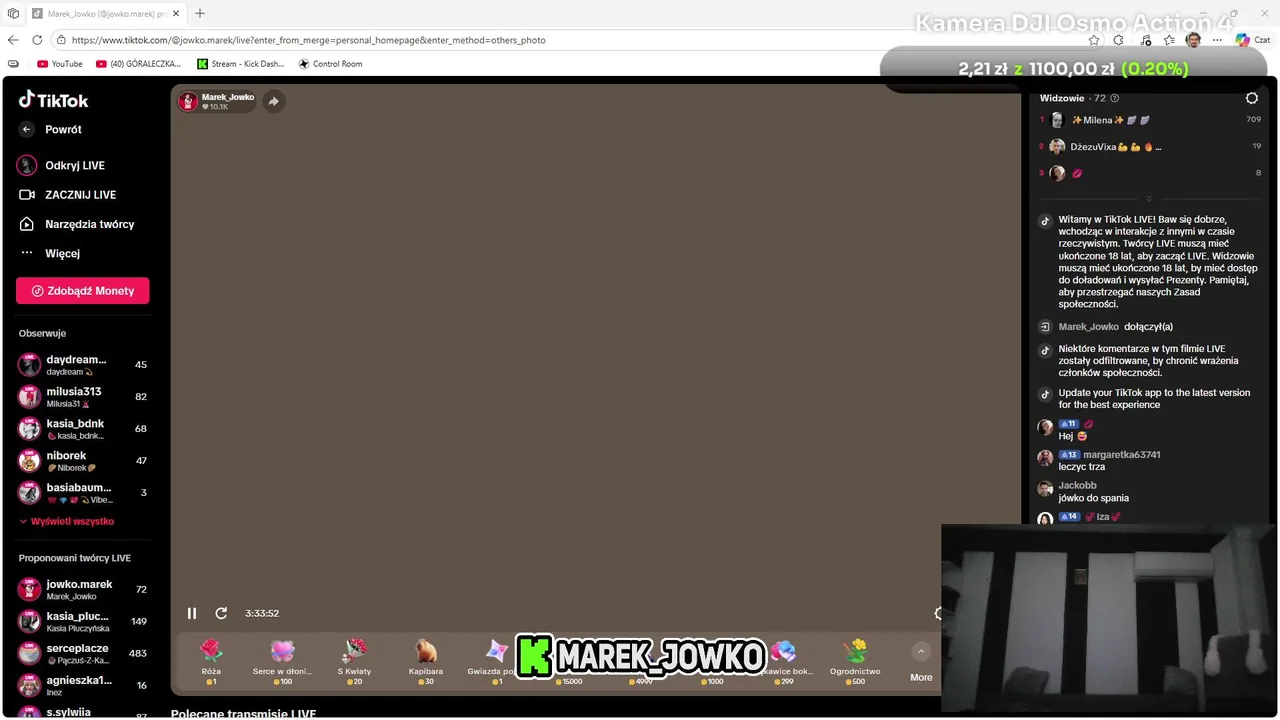Click margaretka63741 username in chat
Viewport: 1280px width, 720px height.
[1122, 455]
